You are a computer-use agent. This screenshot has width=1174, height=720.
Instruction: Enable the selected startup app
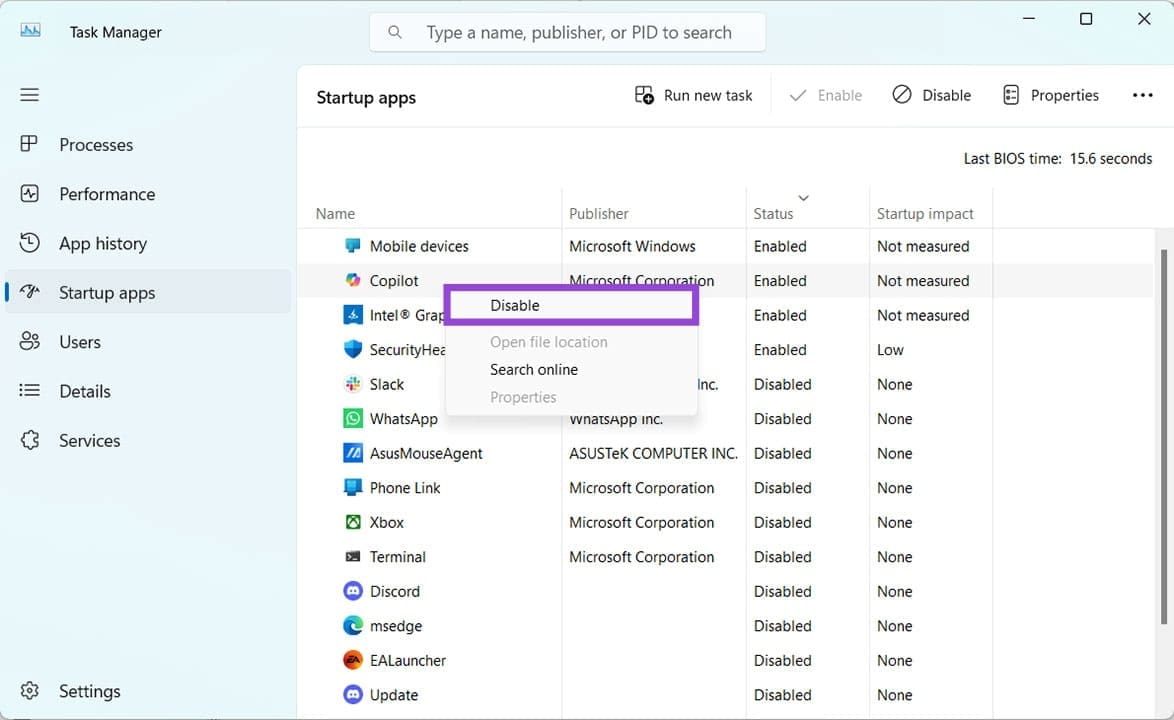click(825, 94)
